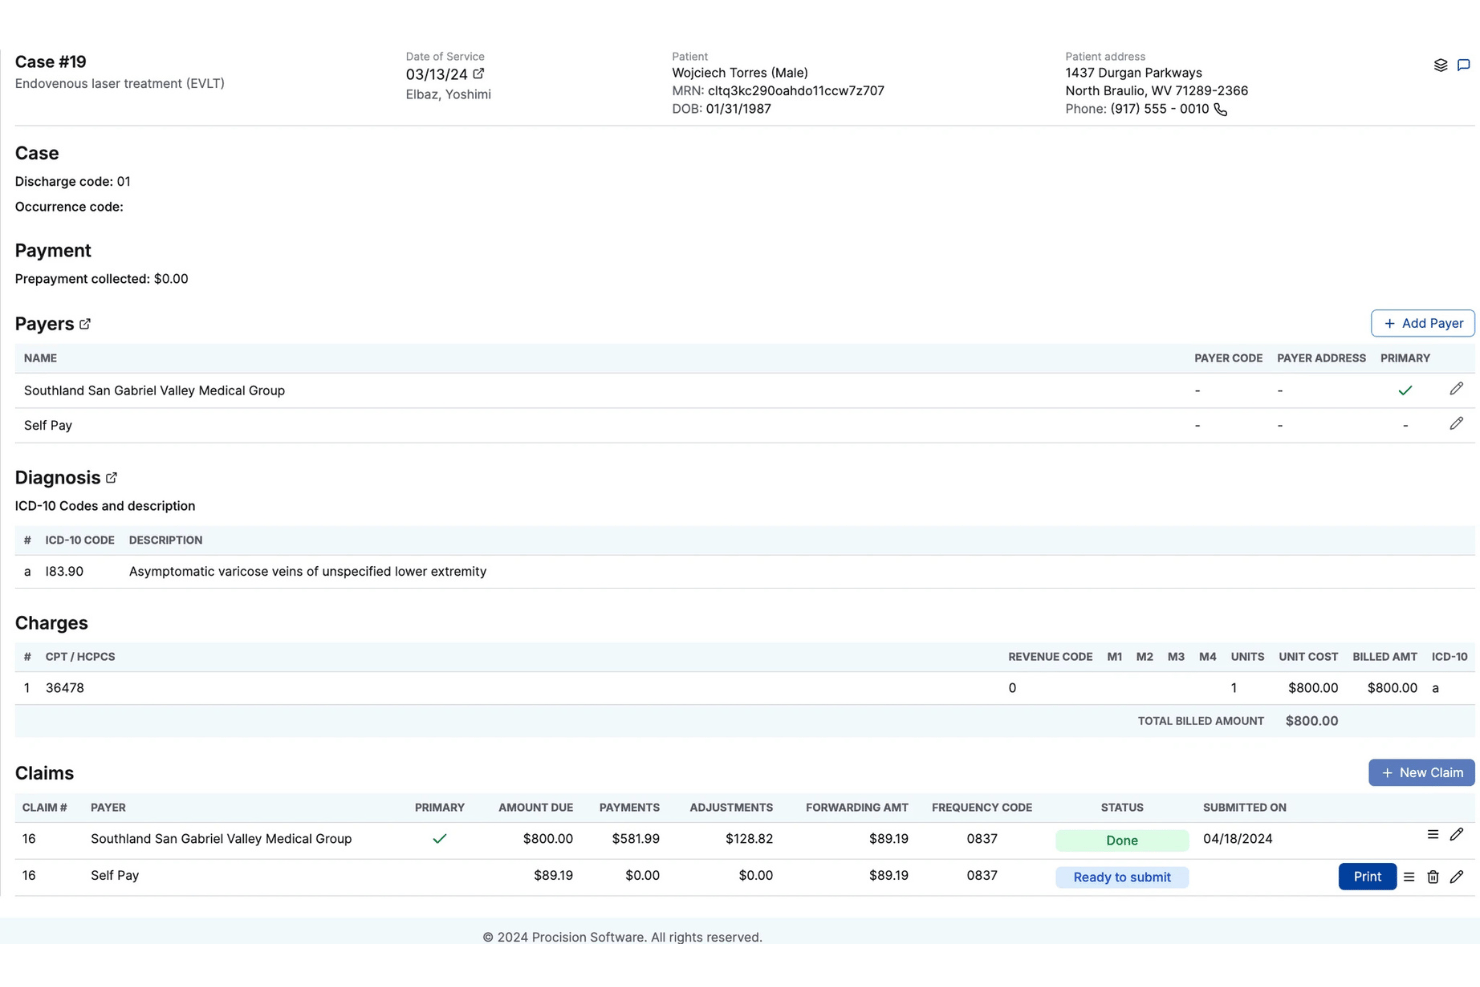Select the Case #19 heading
The image size is (1480, 987).
pyautogui.click(x=51, y=62)
